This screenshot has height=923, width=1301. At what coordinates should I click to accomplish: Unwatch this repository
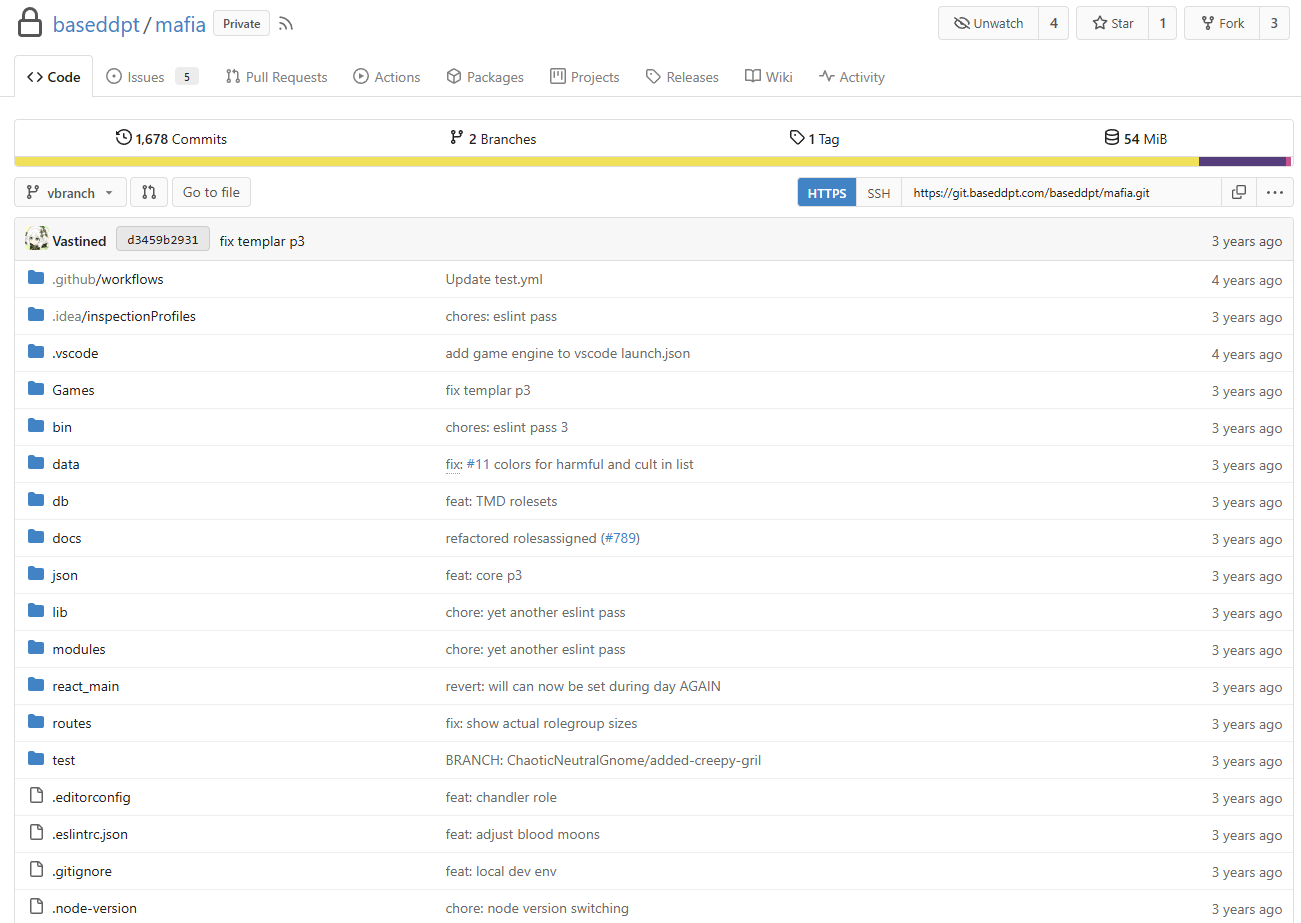coord(988,23)
